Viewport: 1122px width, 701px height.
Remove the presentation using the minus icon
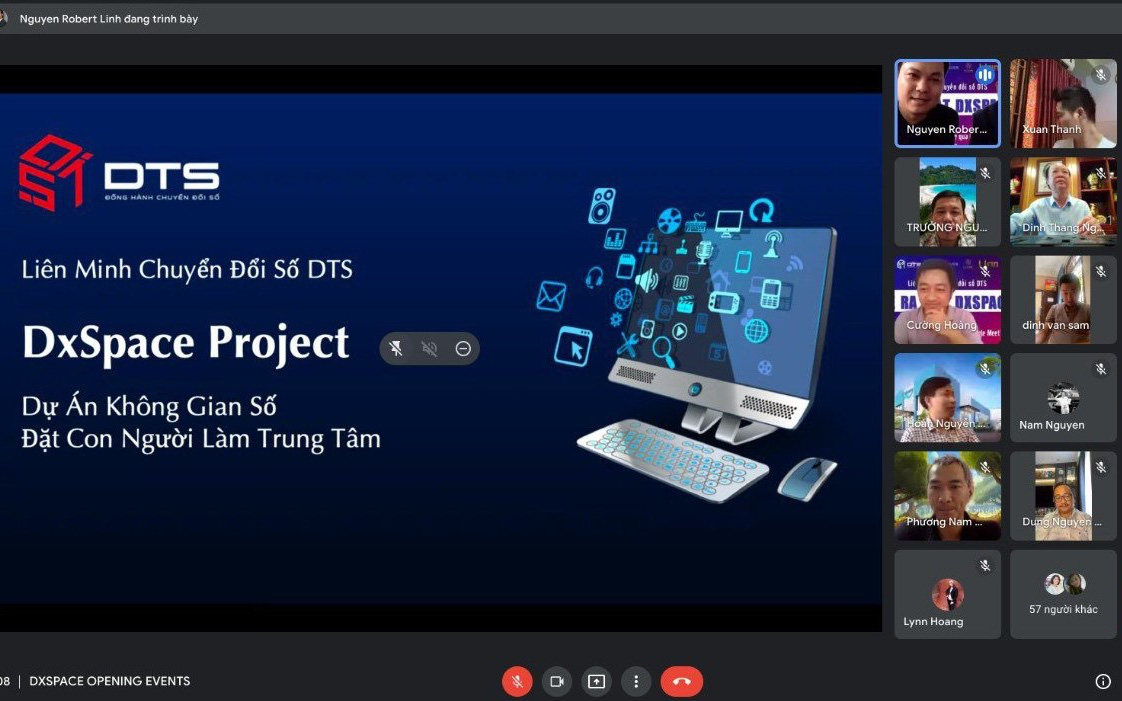463,348
